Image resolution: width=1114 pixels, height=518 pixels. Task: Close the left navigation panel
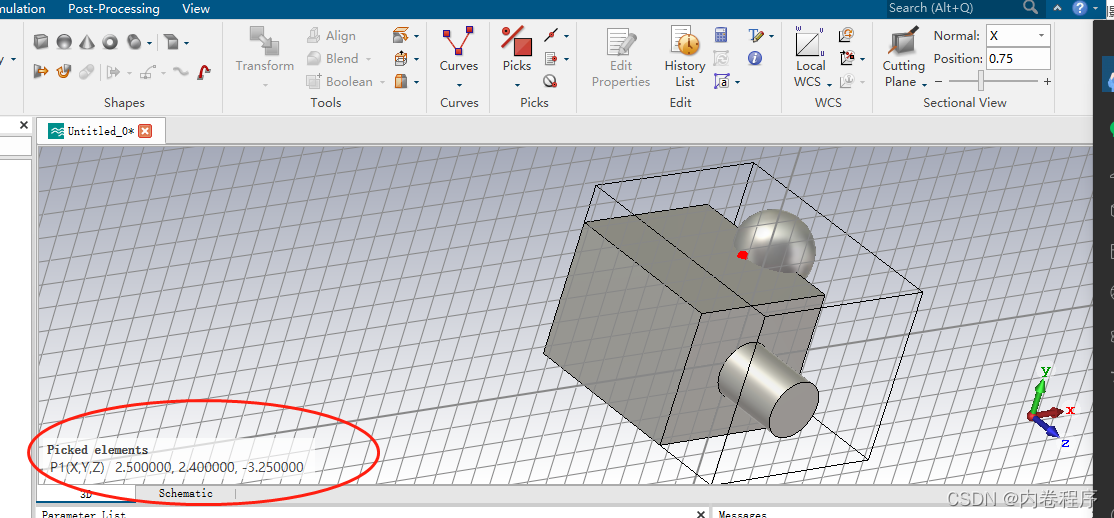[23, 125]
